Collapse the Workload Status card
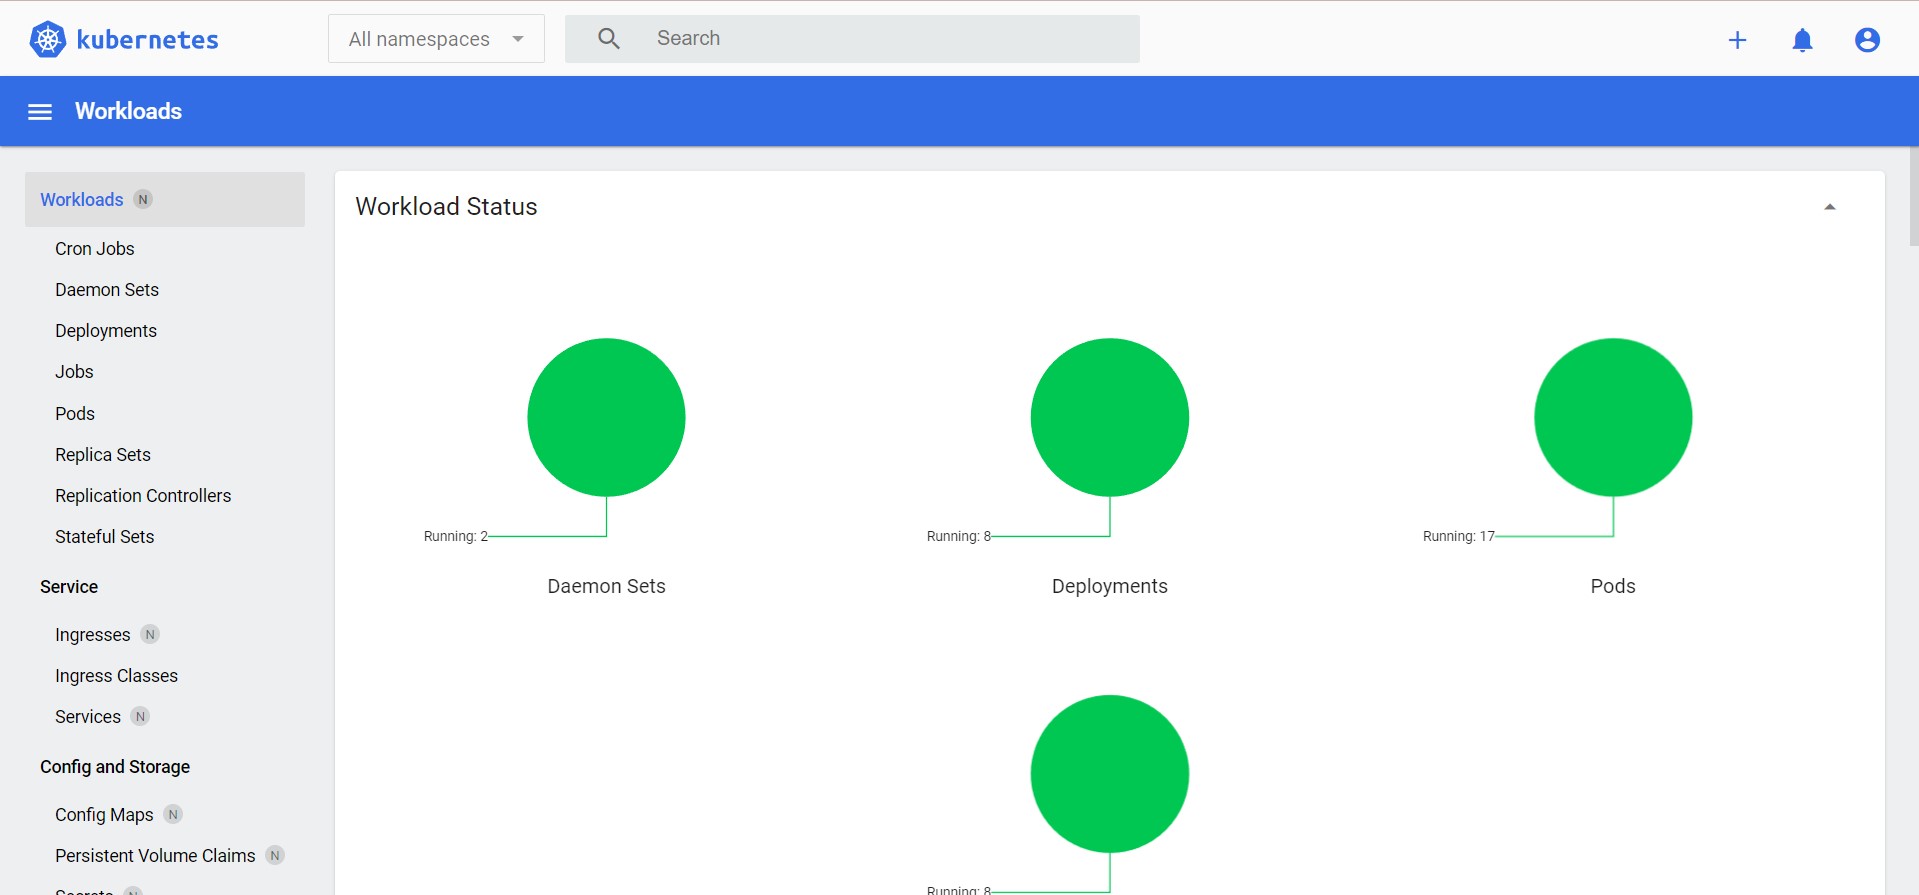 click(1829, 207)
